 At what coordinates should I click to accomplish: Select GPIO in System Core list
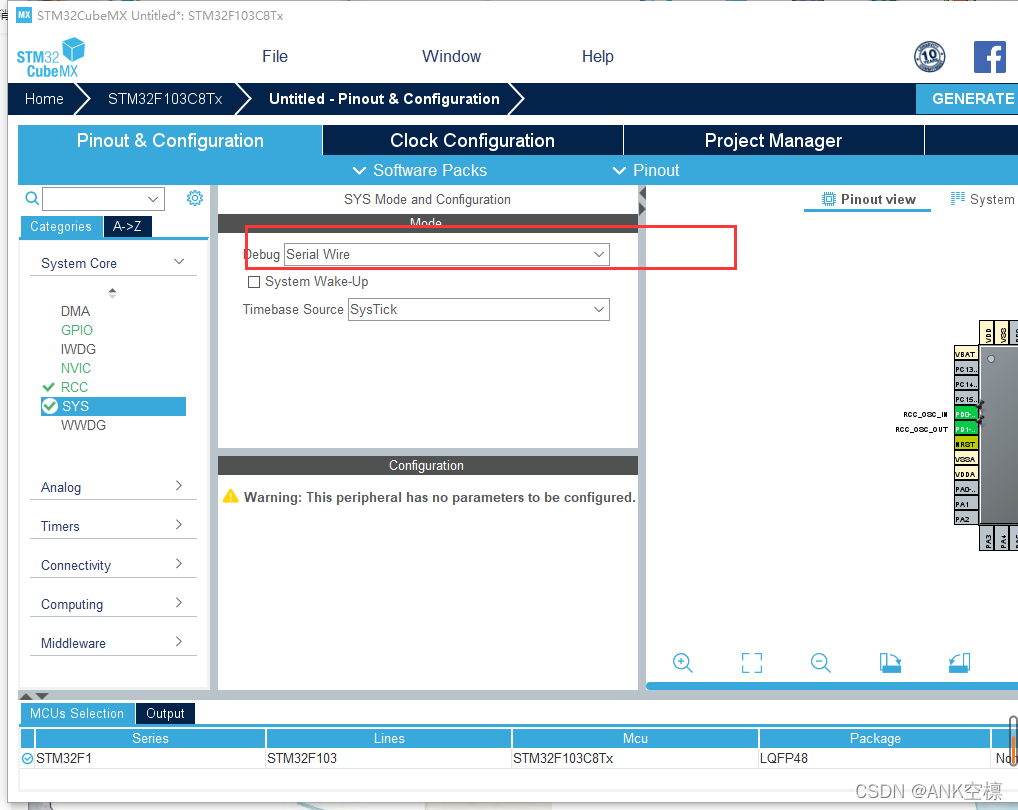pyautogui.click(x=77, y=330)
